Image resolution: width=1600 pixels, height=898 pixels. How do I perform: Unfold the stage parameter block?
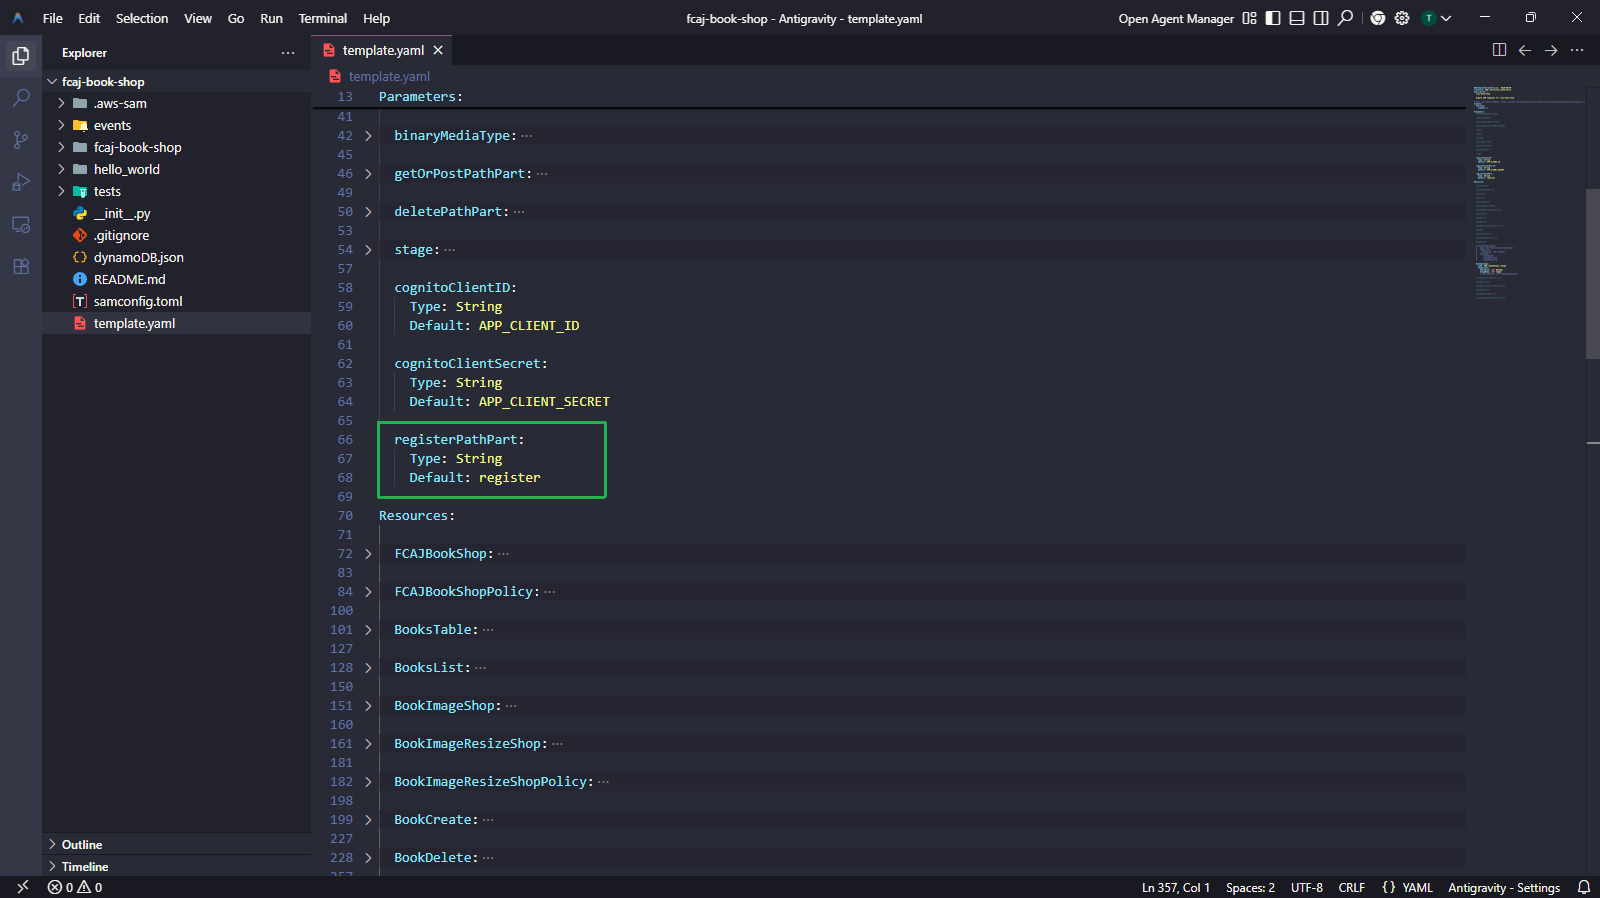click(x=368, y=250)
